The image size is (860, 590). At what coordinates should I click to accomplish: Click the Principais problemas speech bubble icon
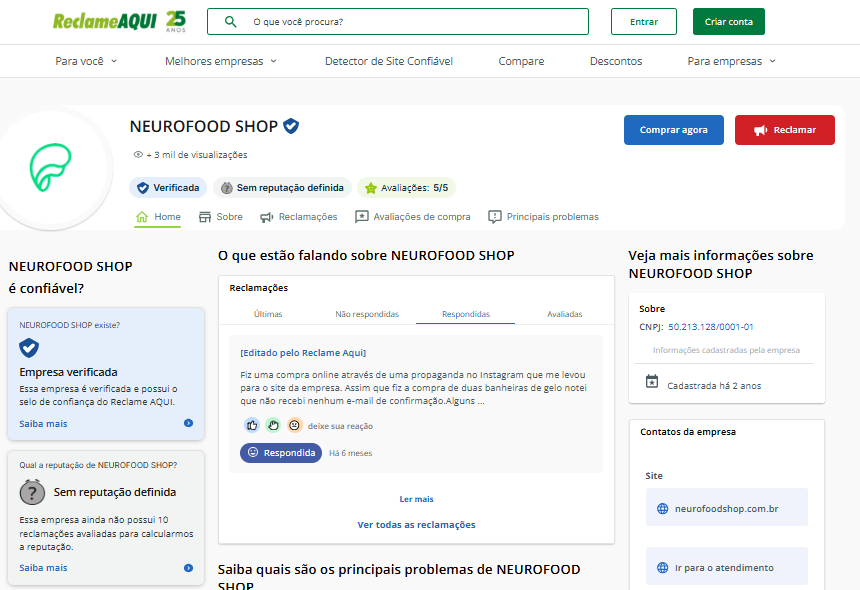pos(493,216)
